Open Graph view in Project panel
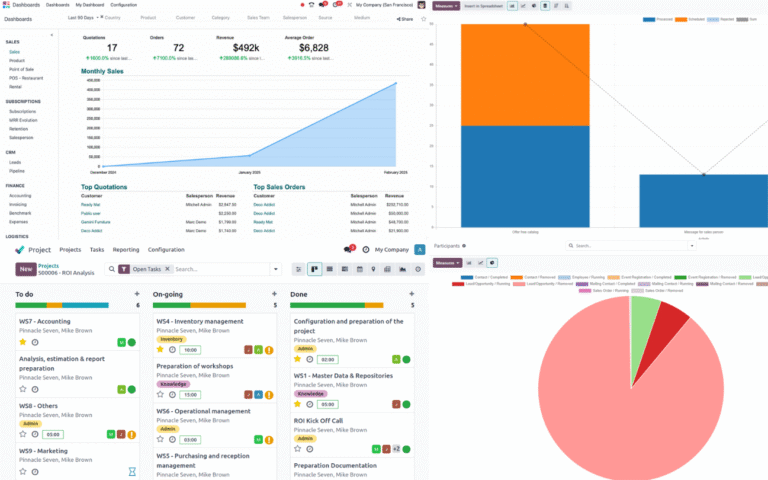Image resolution: width=768 pixels, height=480 pixels. (x=403, y=269)
